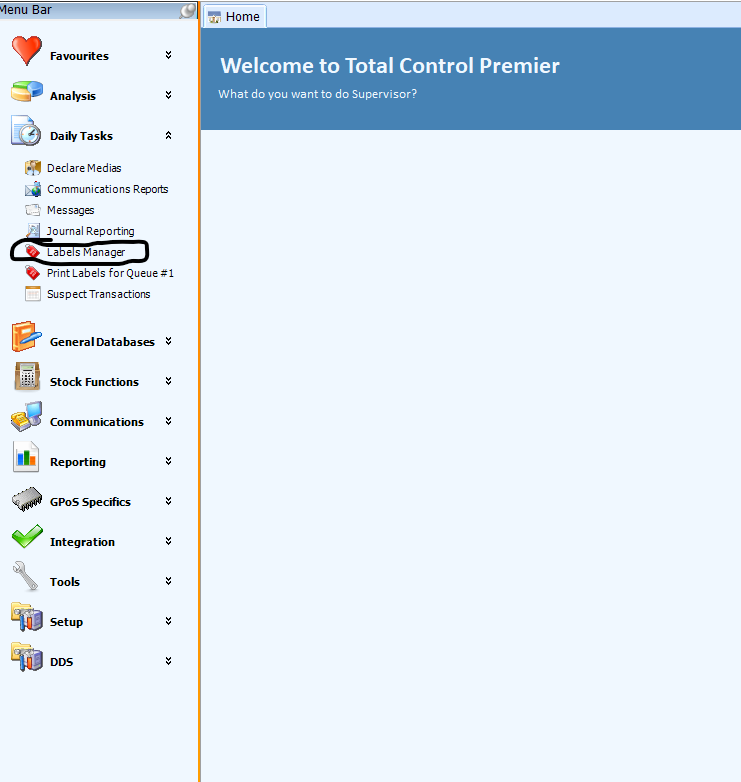
Task: Click the Tools heading text
Action: coord(65,582)
